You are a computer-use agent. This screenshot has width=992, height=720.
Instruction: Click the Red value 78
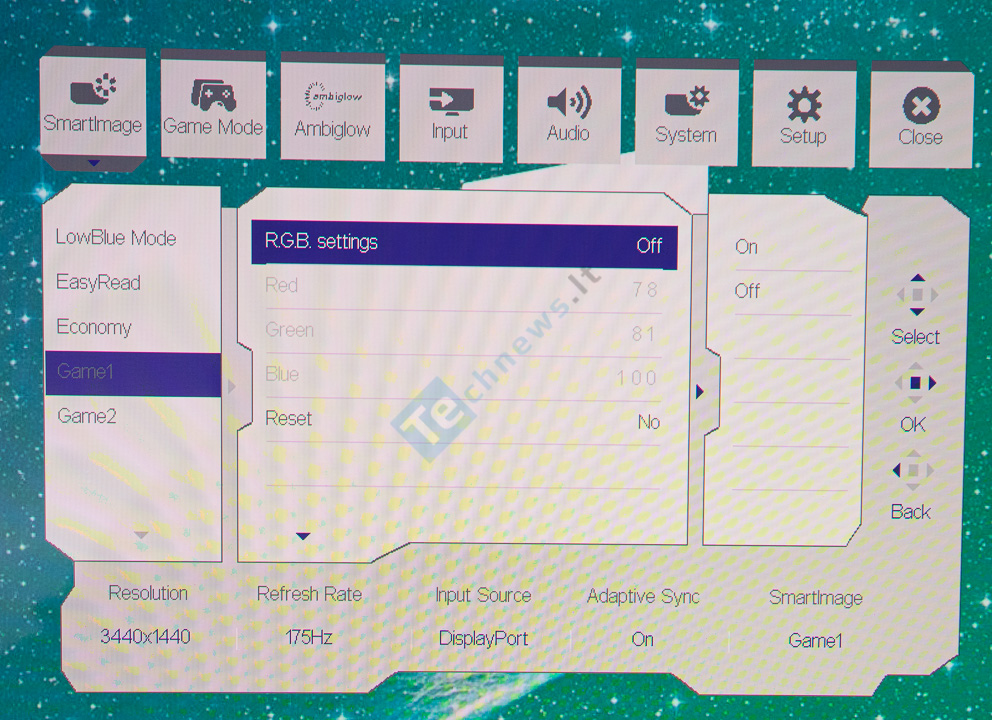(x=645, y=290)
